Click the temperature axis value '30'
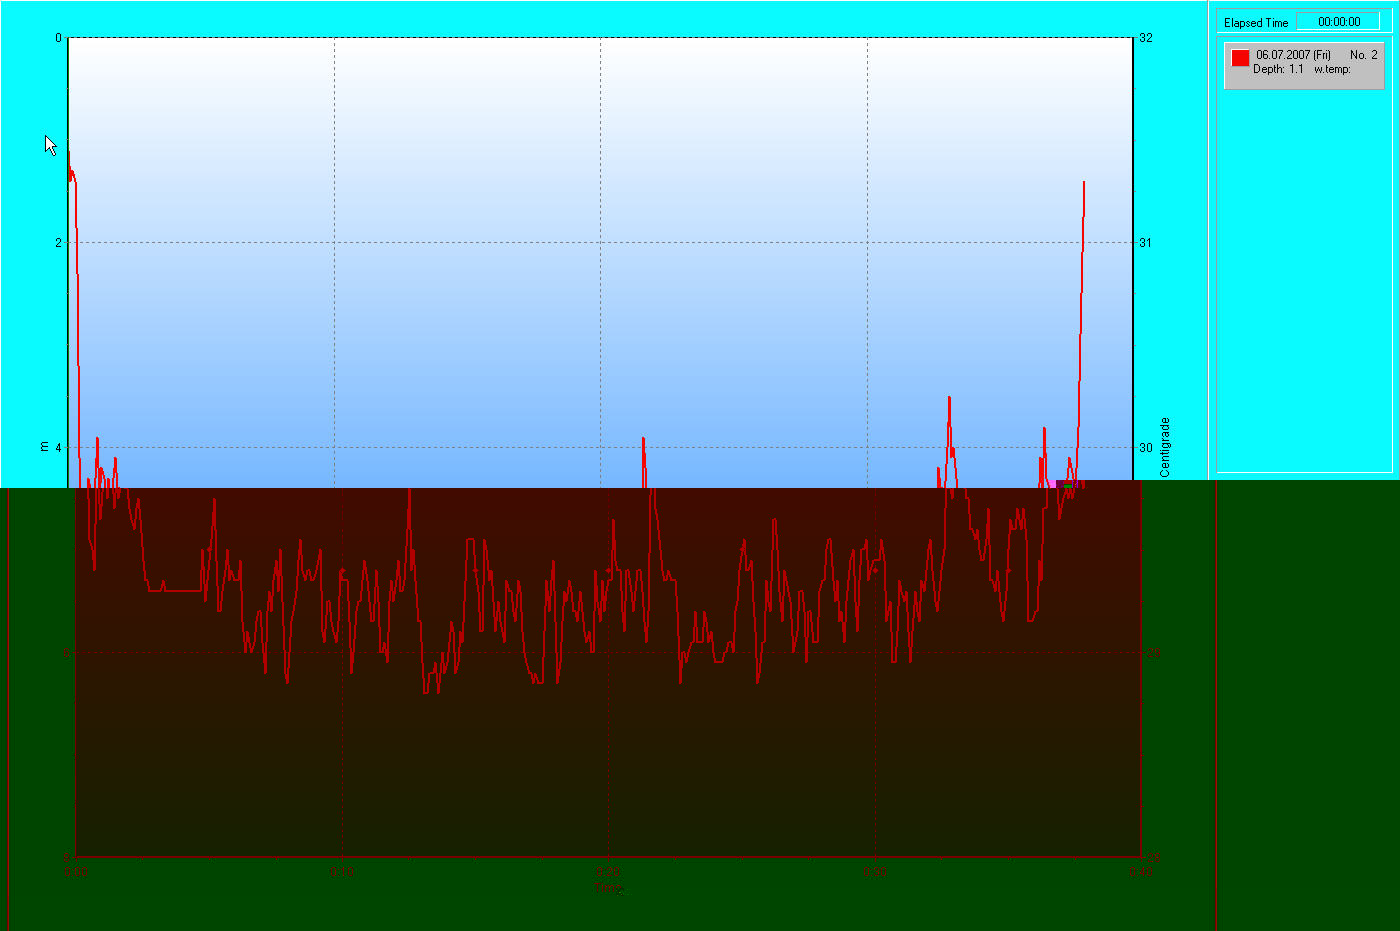 [1145, 447]
